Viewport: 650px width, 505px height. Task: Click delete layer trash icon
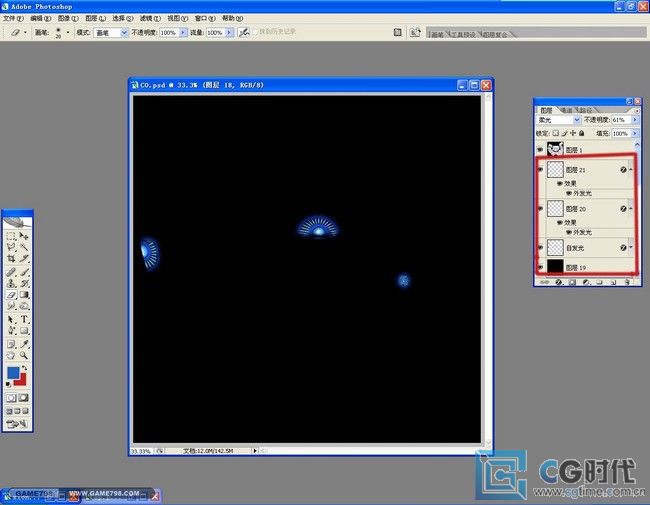point(627,282)
